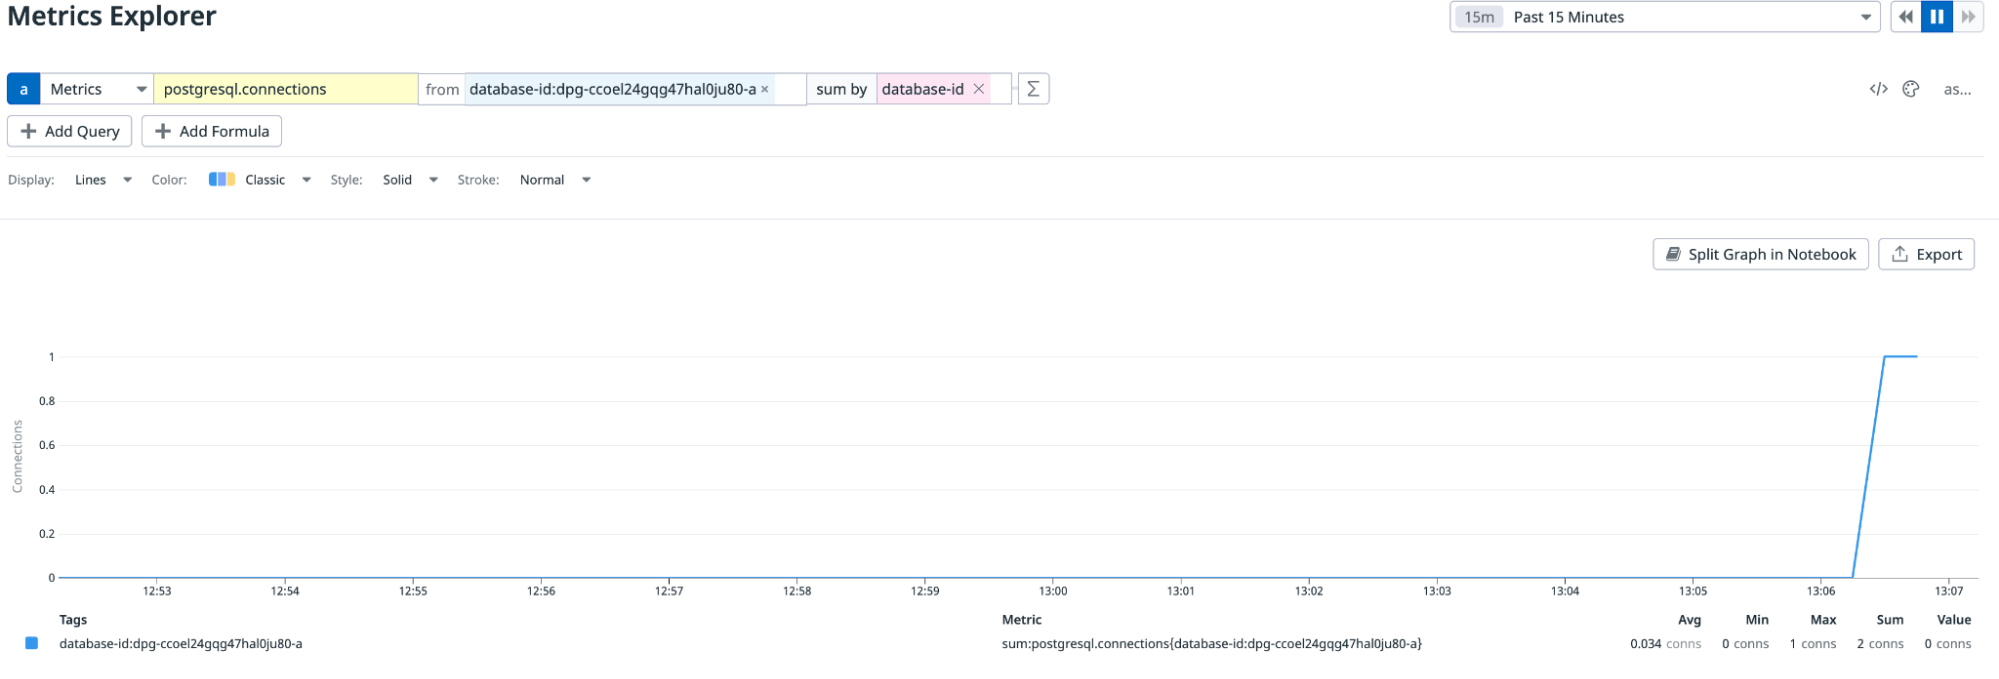The image size is (1999, 679).
Task: Open the color palette icon
Action: (1911, 89)
